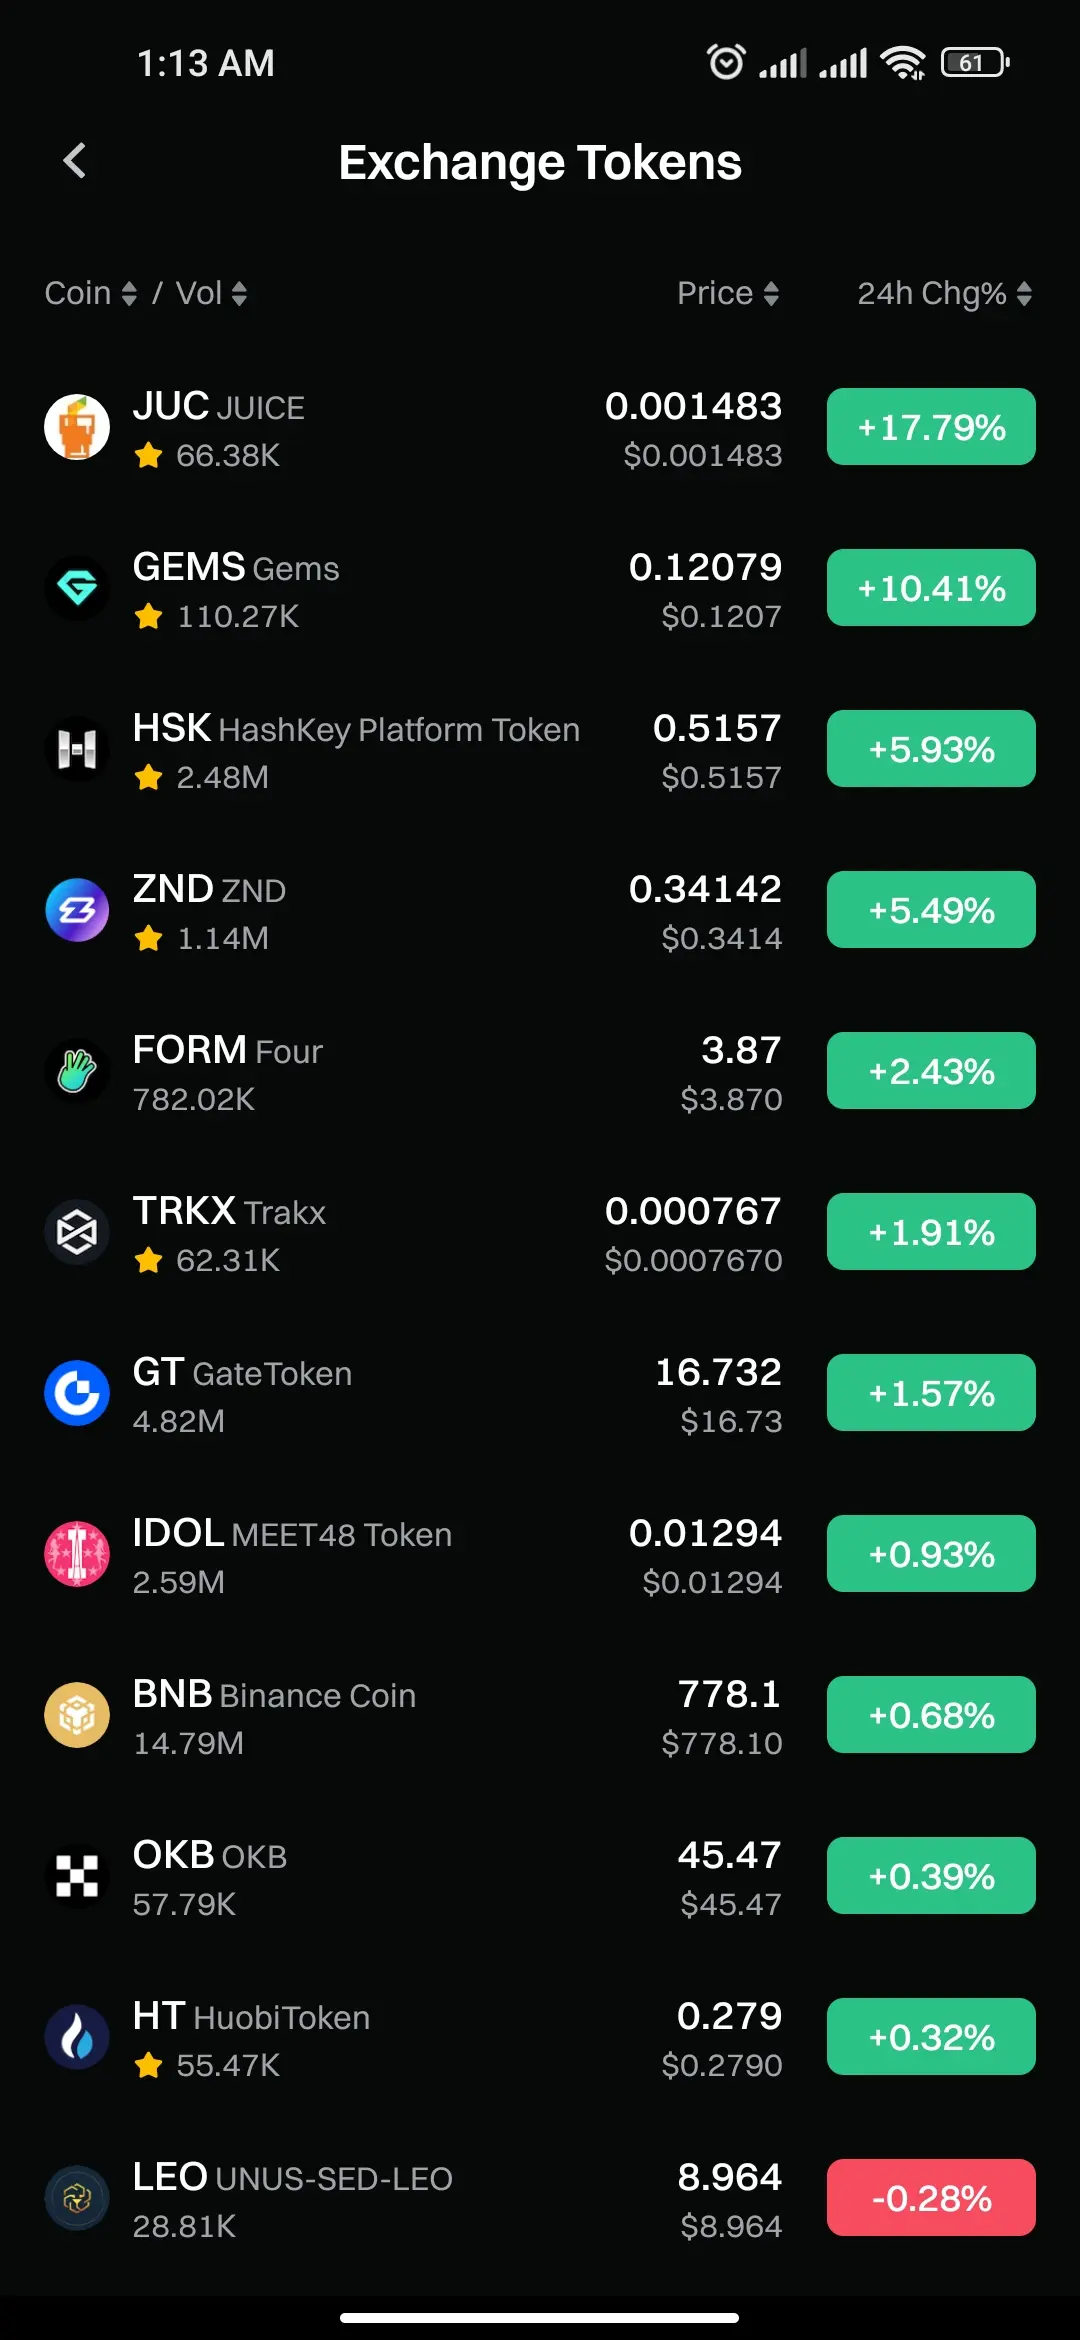Tap the HashKey HSK logo icon
Viewport: 1080px width, 2340px height.
pos(77,749)
